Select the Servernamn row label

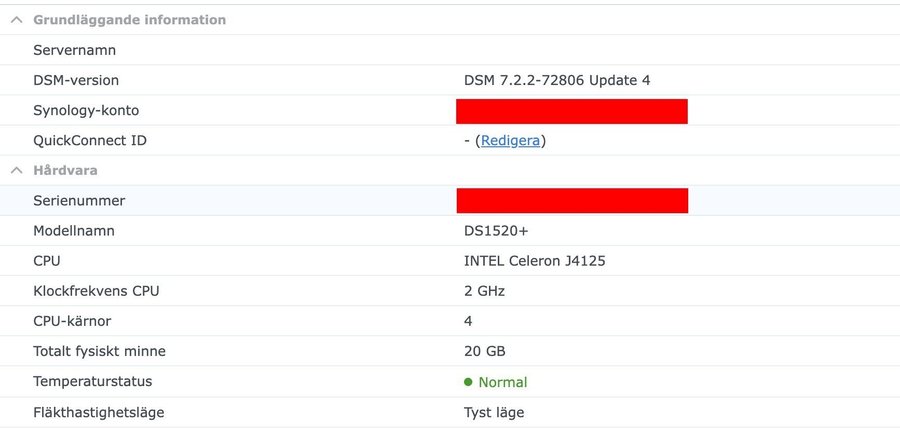pos(75,50)
